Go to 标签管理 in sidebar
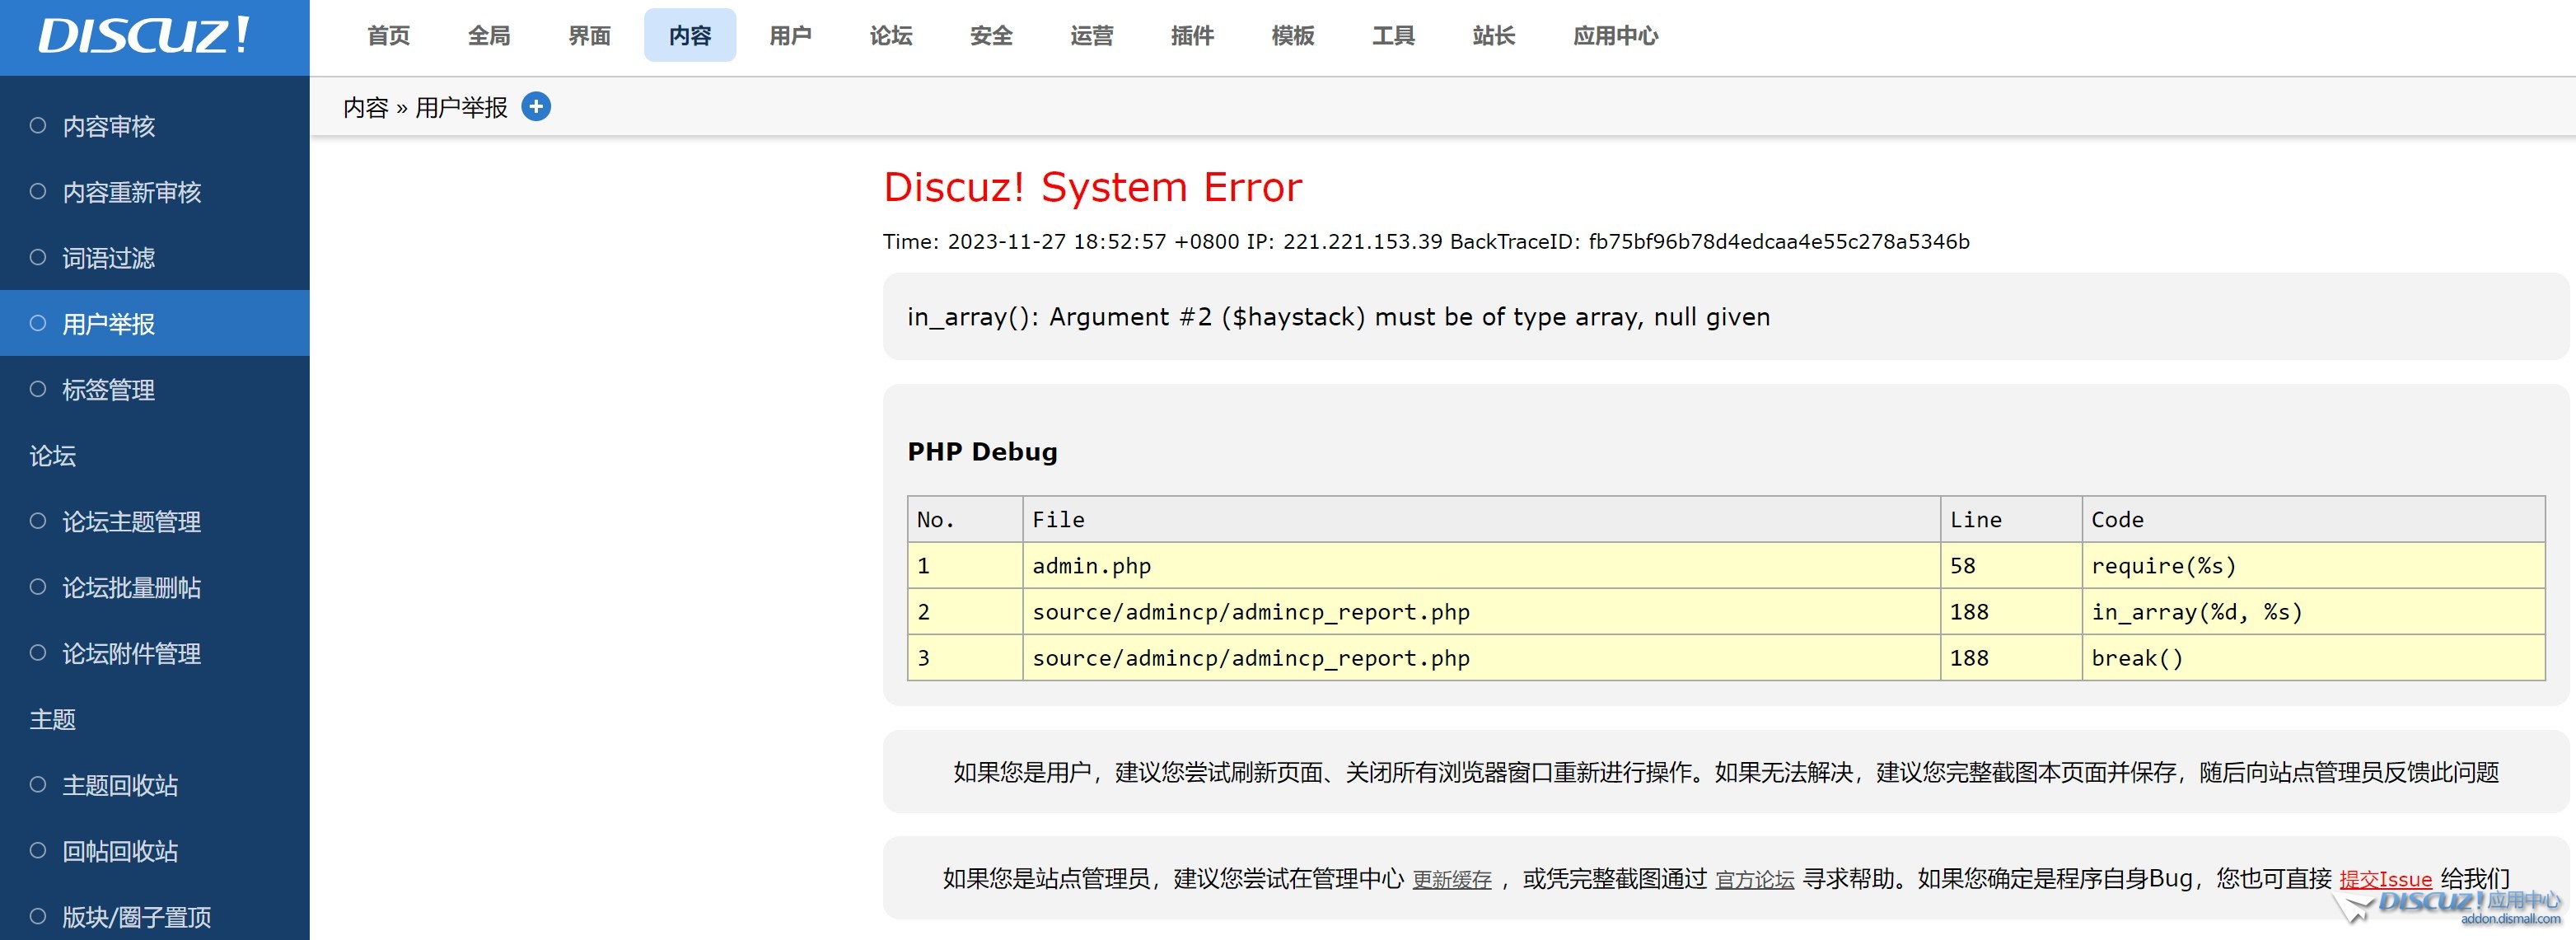This screenshot has width=2576, height=940. coord(108,390)
